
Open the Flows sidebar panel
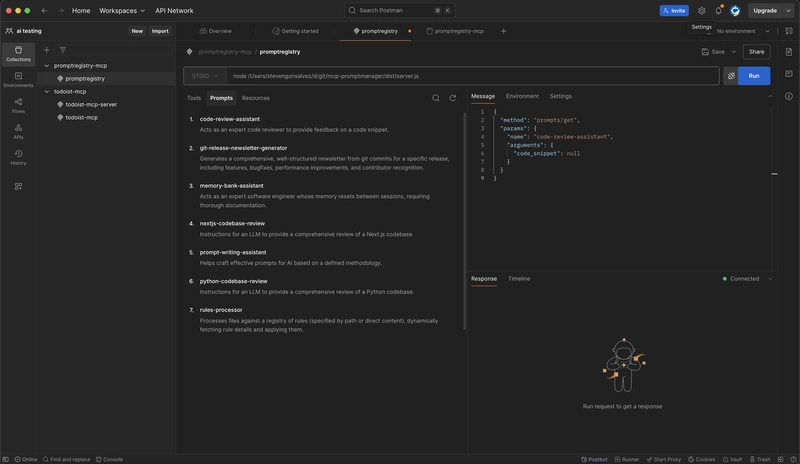pos(18,106)
